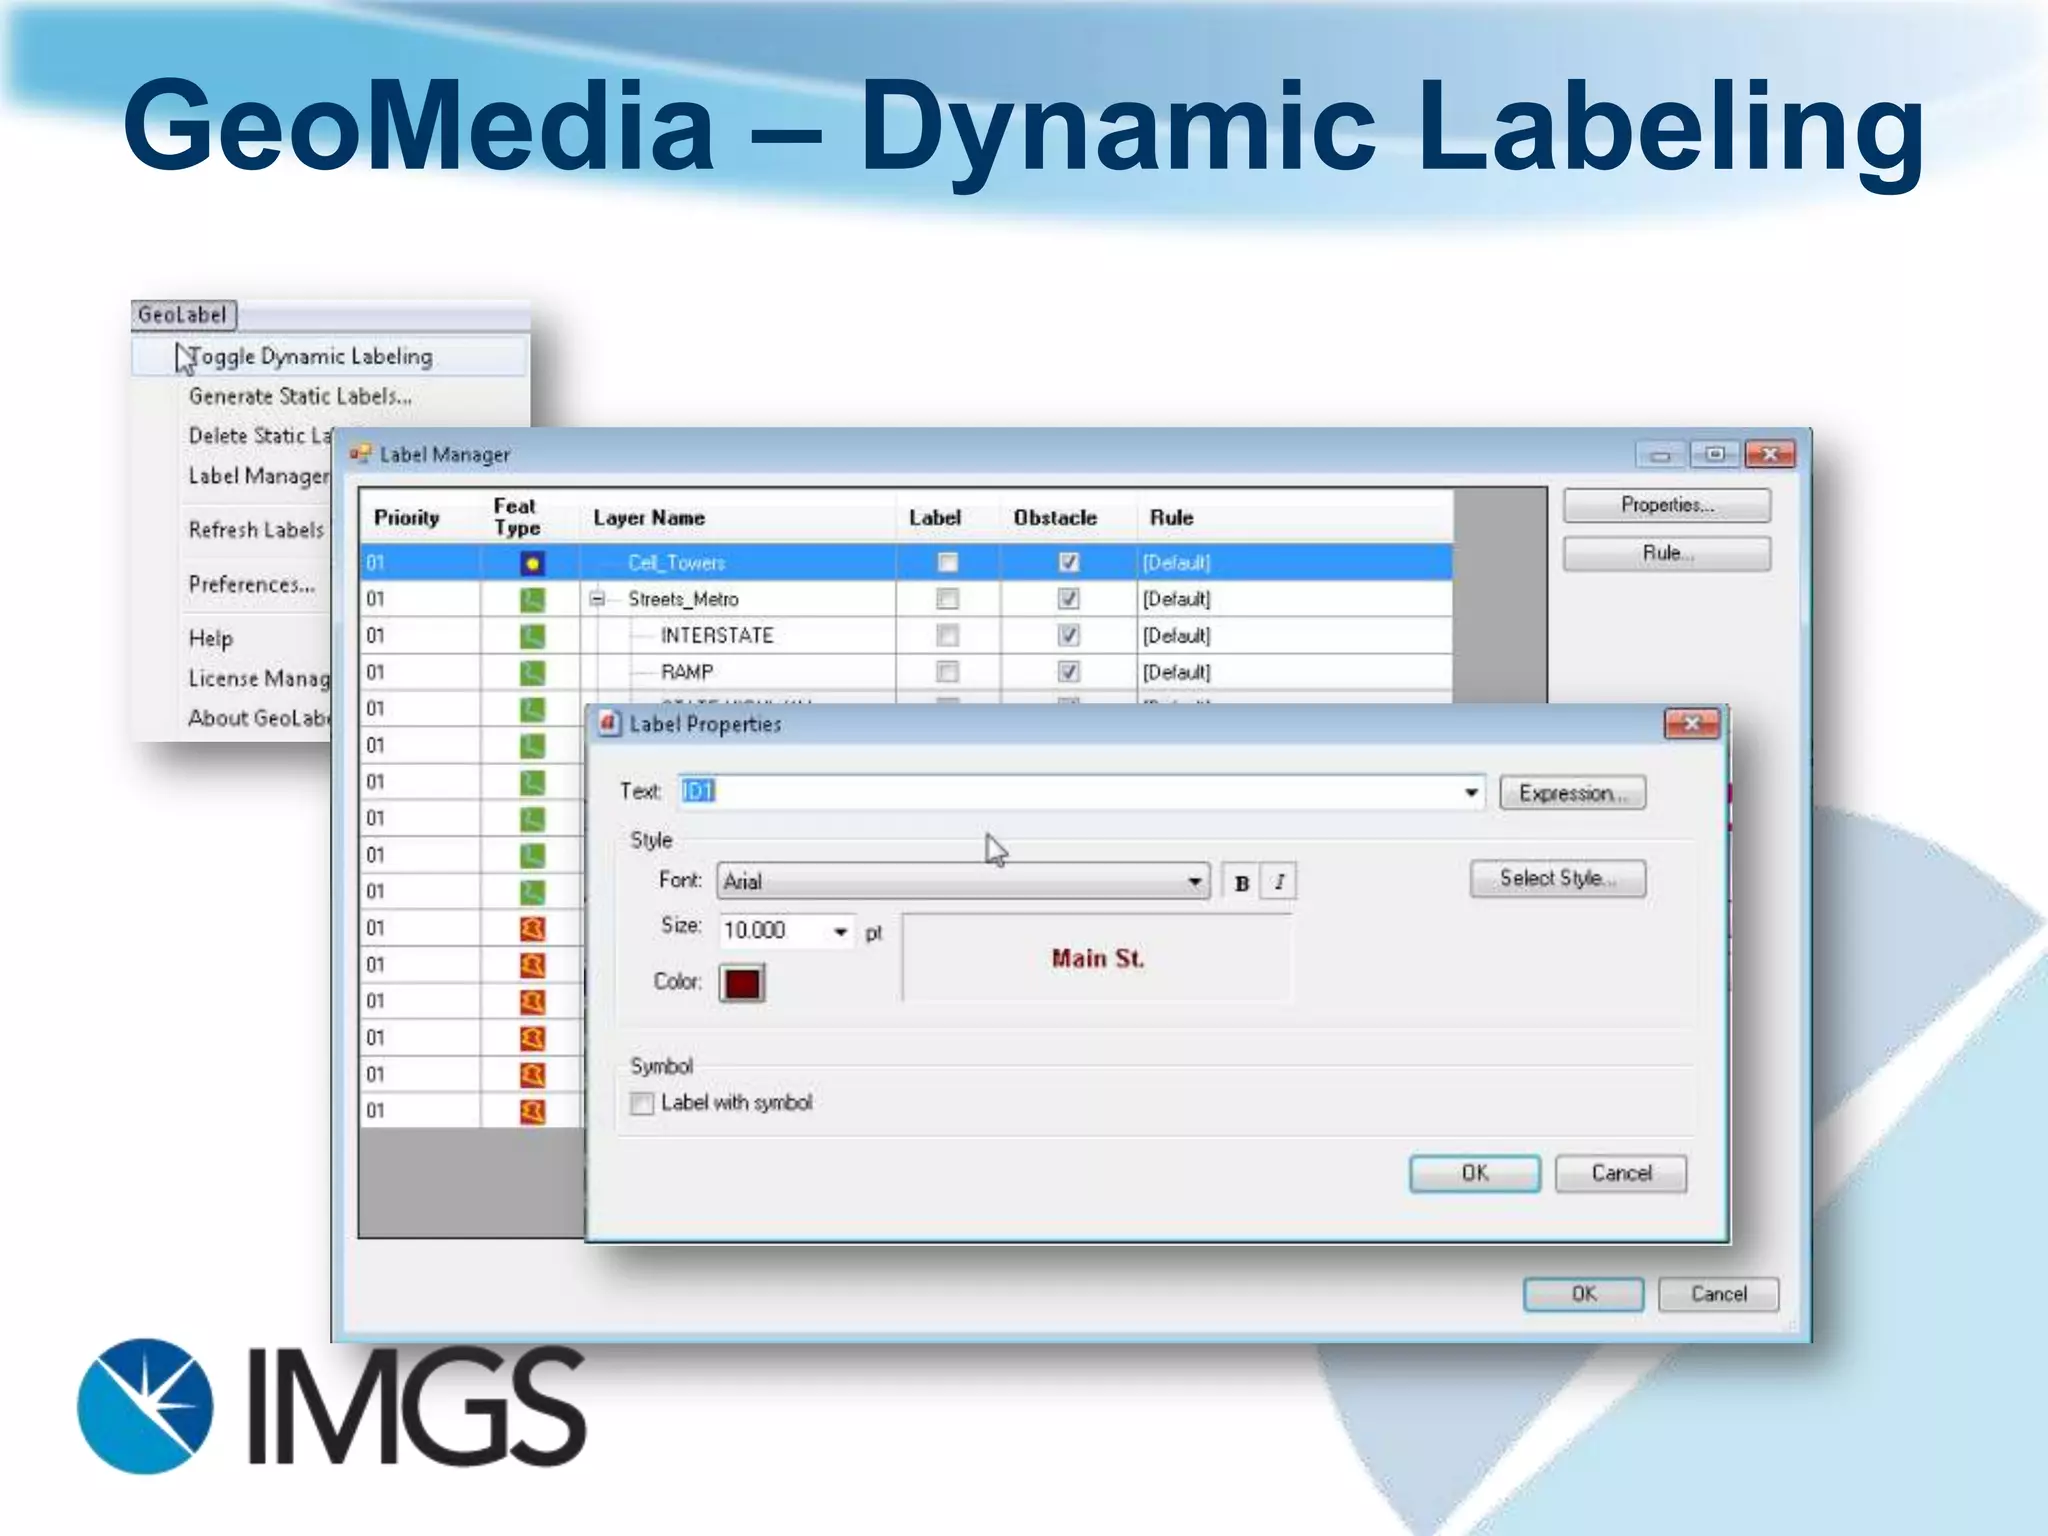
Task: Open the Expression editor button
Action: pyautogui.click(x=1572, y=793)
